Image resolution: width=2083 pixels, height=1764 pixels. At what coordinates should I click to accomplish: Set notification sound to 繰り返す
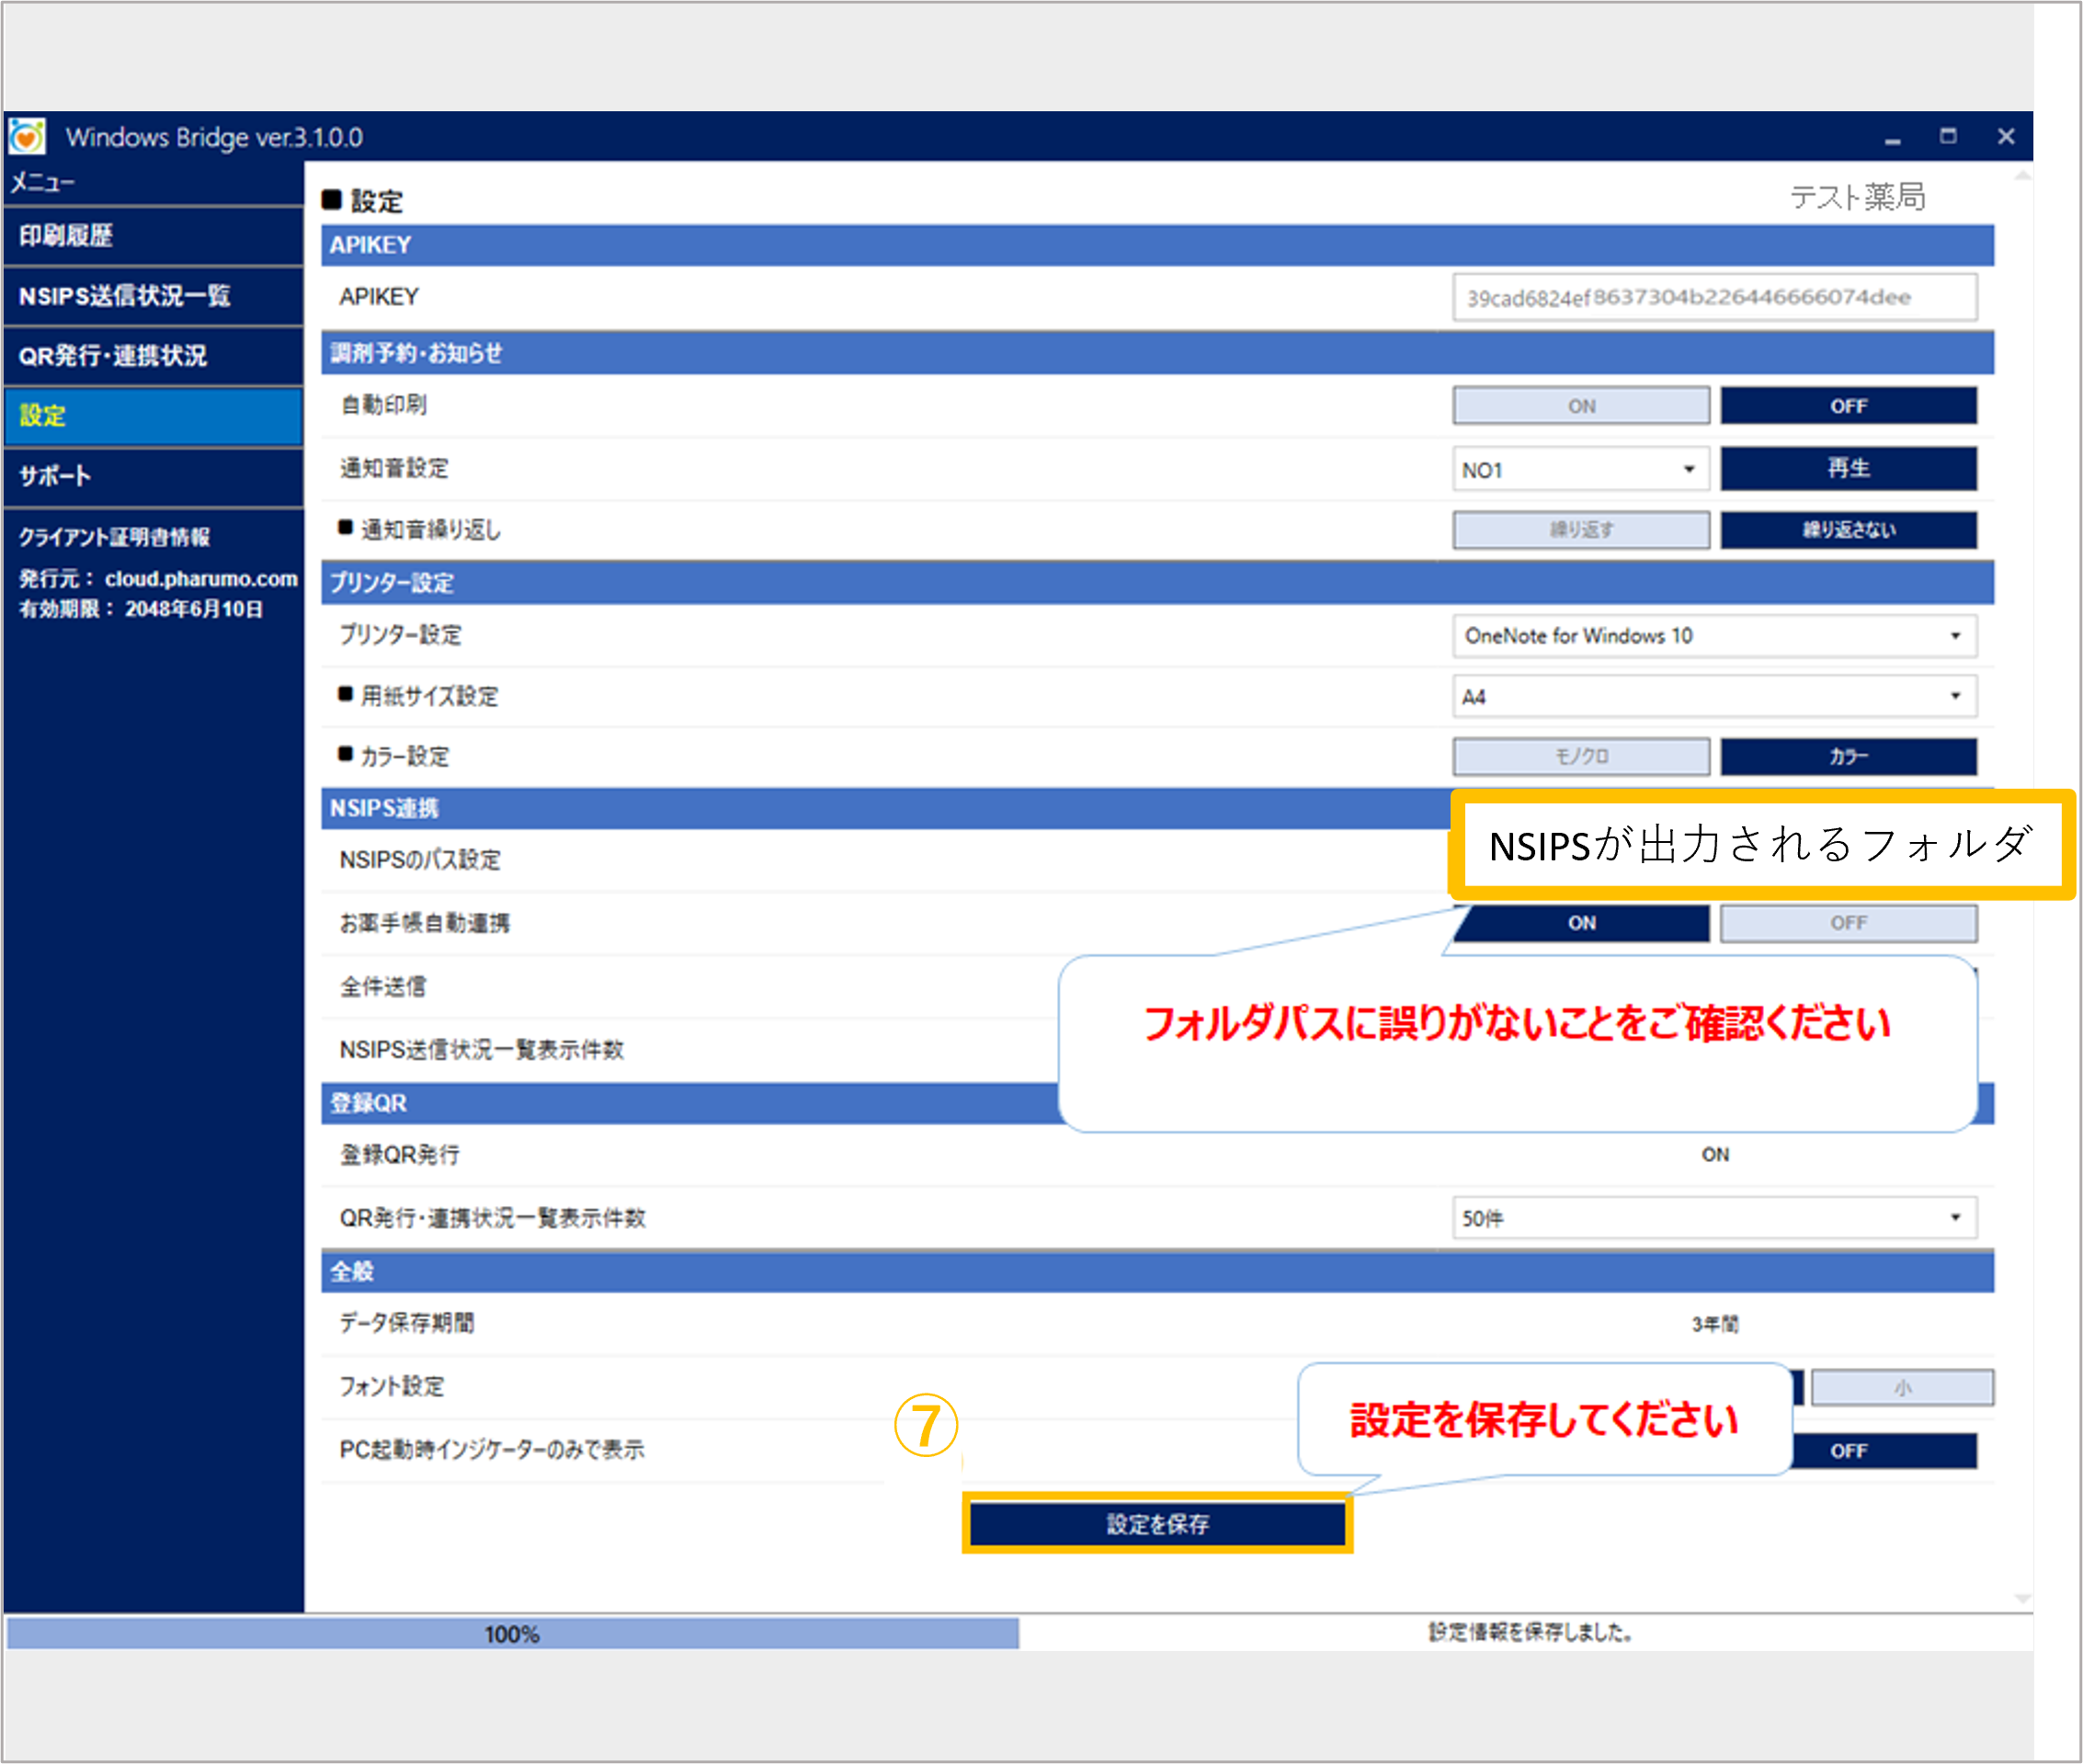point(1580,530)
